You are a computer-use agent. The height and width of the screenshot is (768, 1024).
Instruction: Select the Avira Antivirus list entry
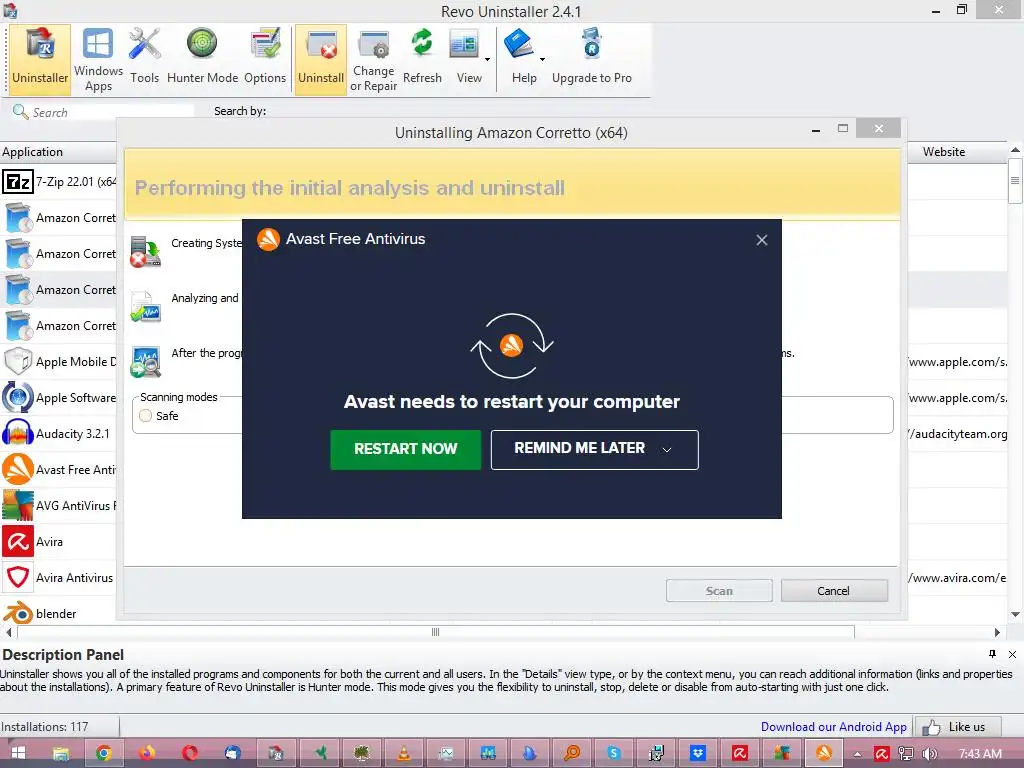(58, 577)
